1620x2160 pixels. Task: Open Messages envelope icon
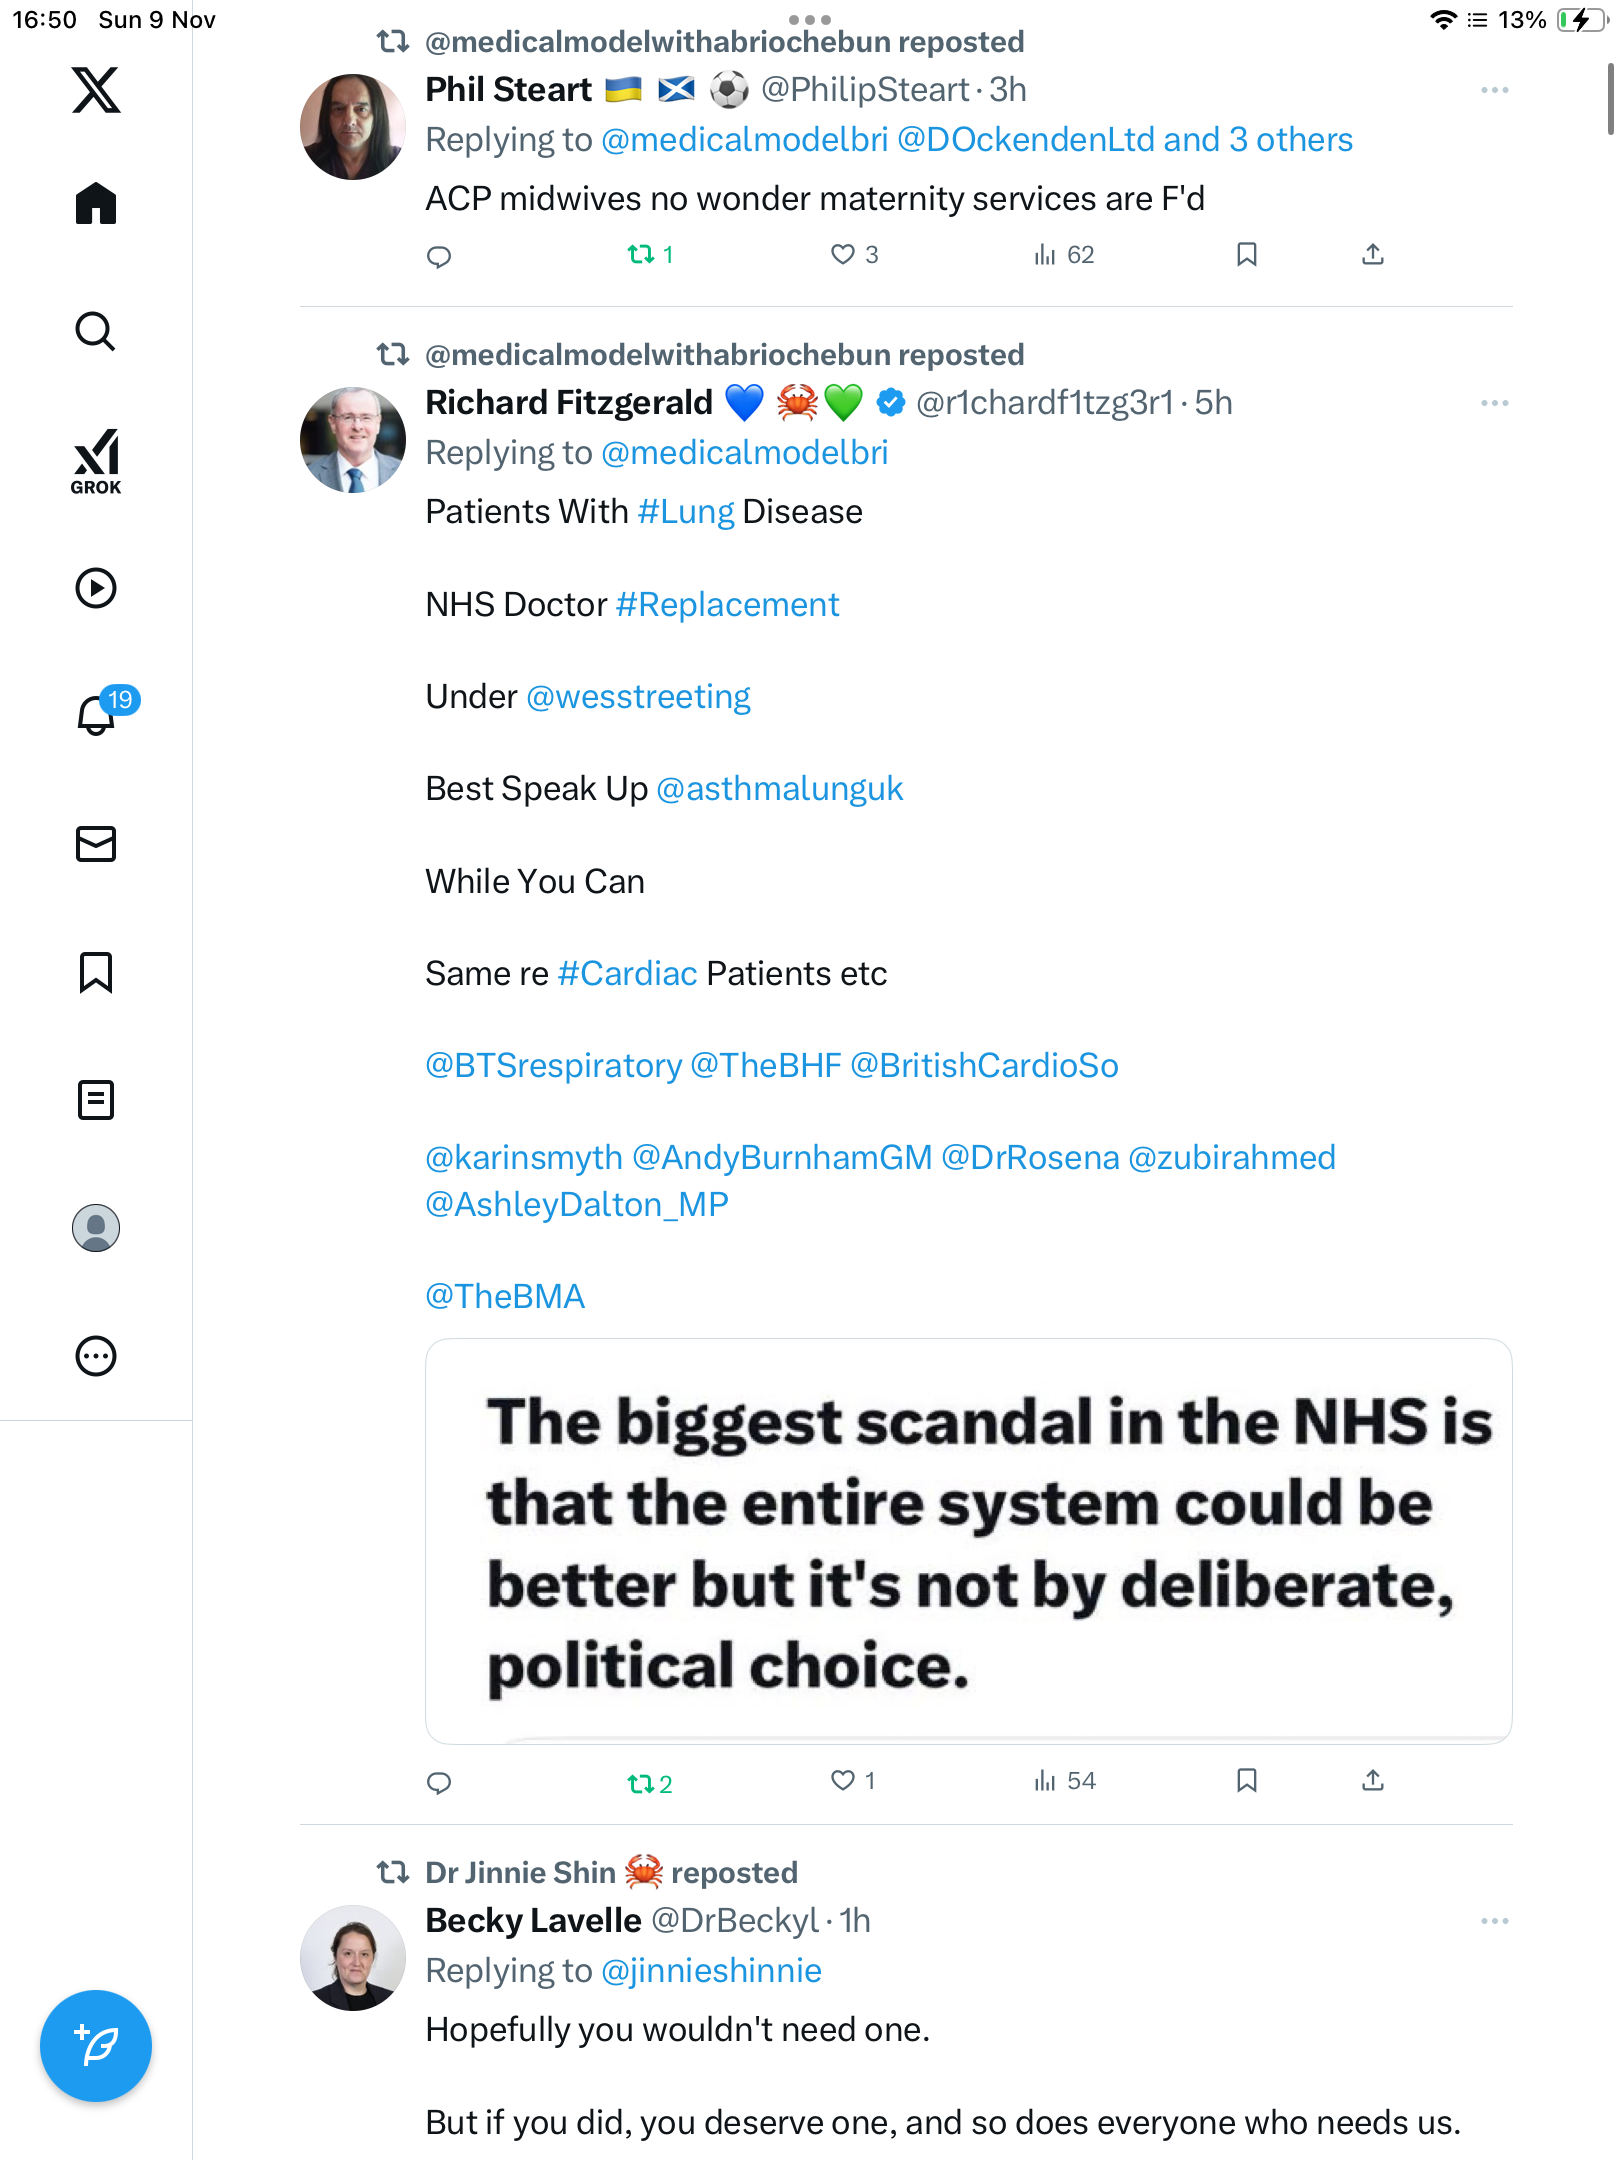96,844
